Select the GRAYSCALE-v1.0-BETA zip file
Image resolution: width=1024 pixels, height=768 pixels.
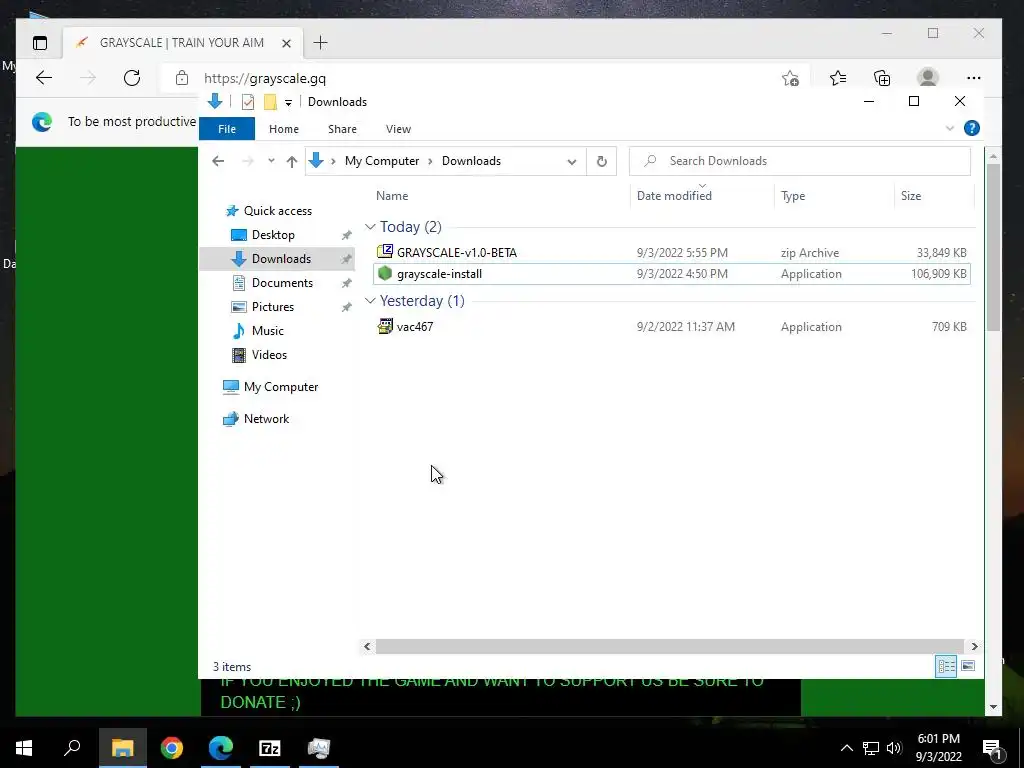pyautogui.click(x=671, y=252)
